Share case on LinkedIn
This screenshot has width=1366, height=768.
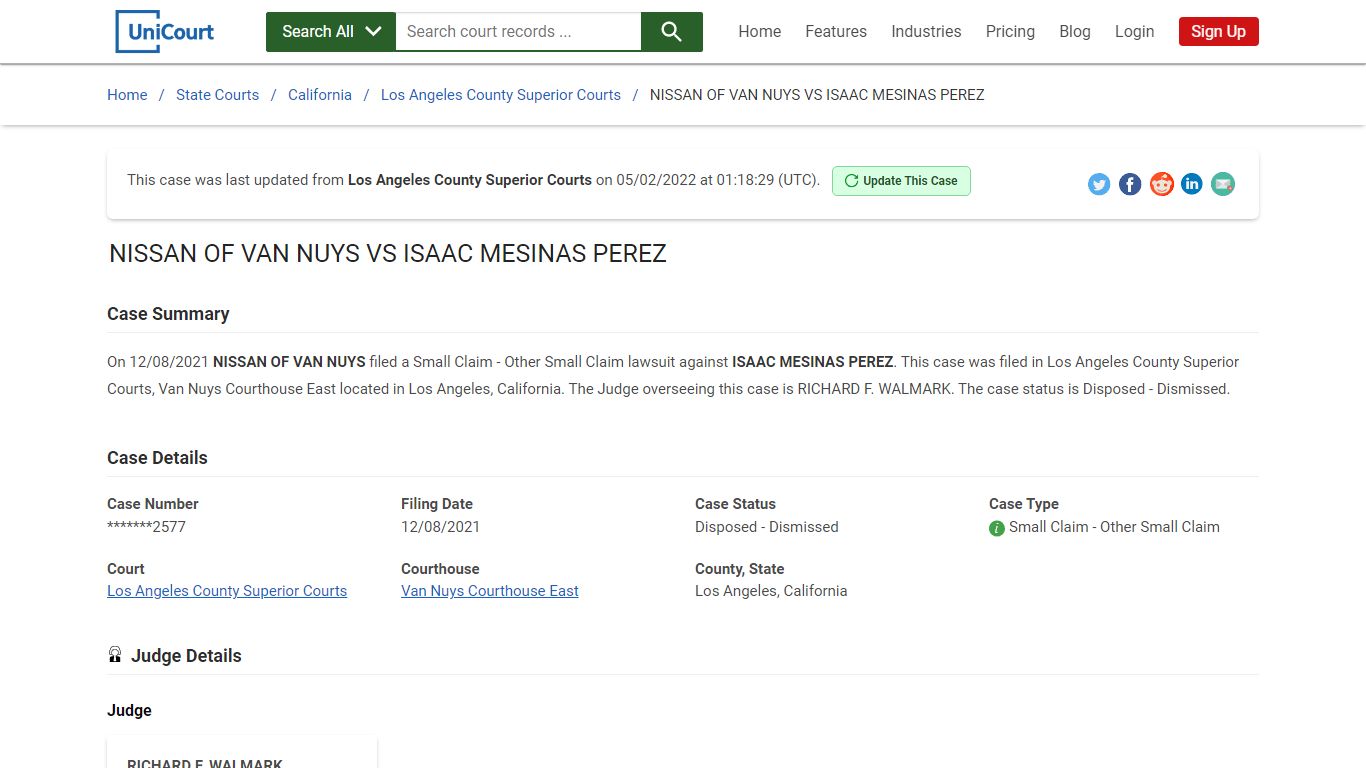1192,184
